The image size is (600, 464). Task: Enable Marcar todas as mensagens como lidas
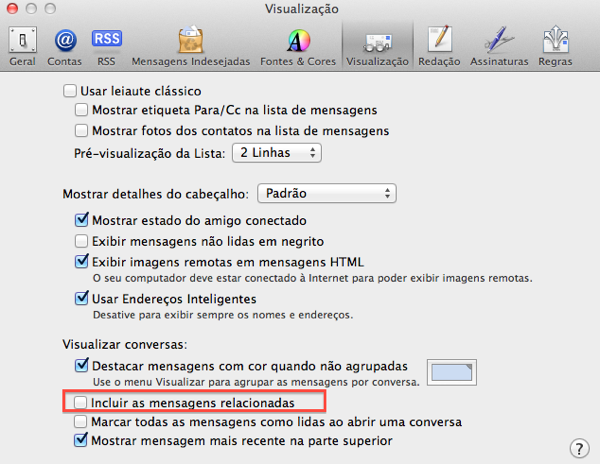[x=80, y=422]
